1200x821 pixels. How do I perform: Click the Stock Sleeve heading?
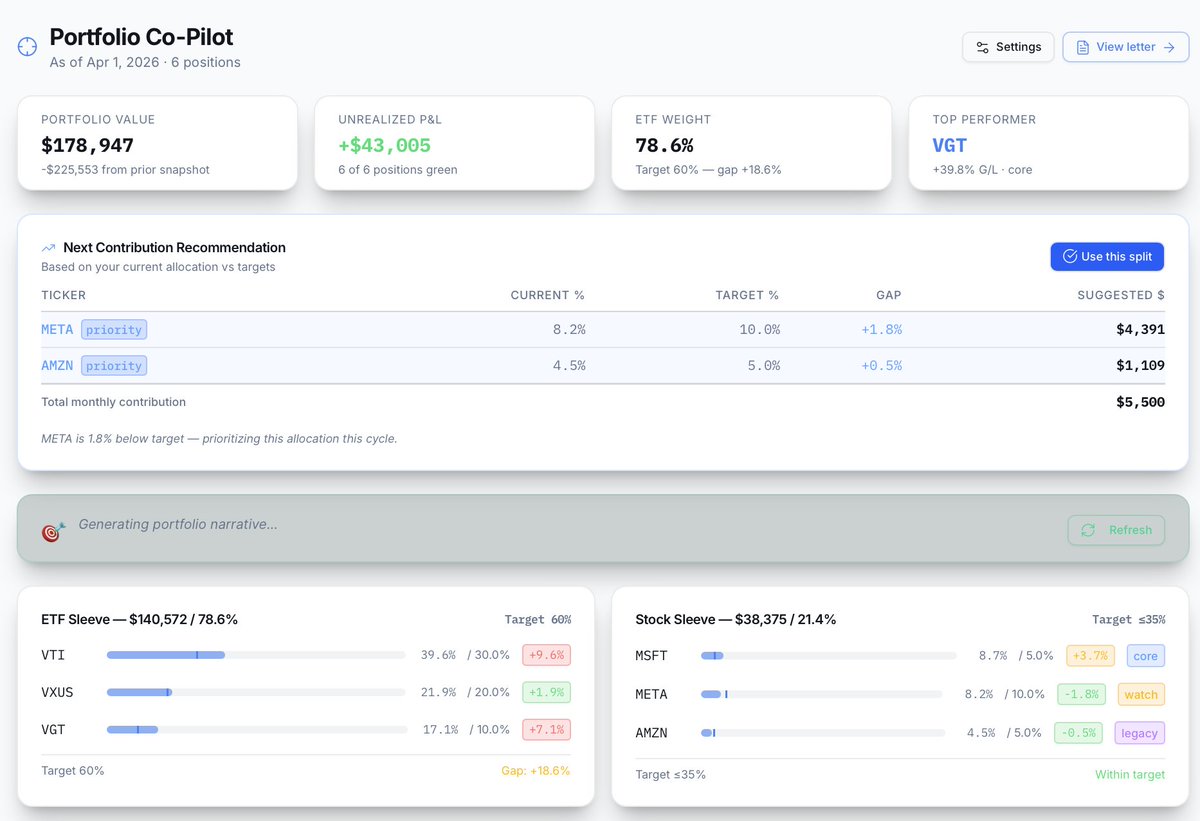coord(736,619)
